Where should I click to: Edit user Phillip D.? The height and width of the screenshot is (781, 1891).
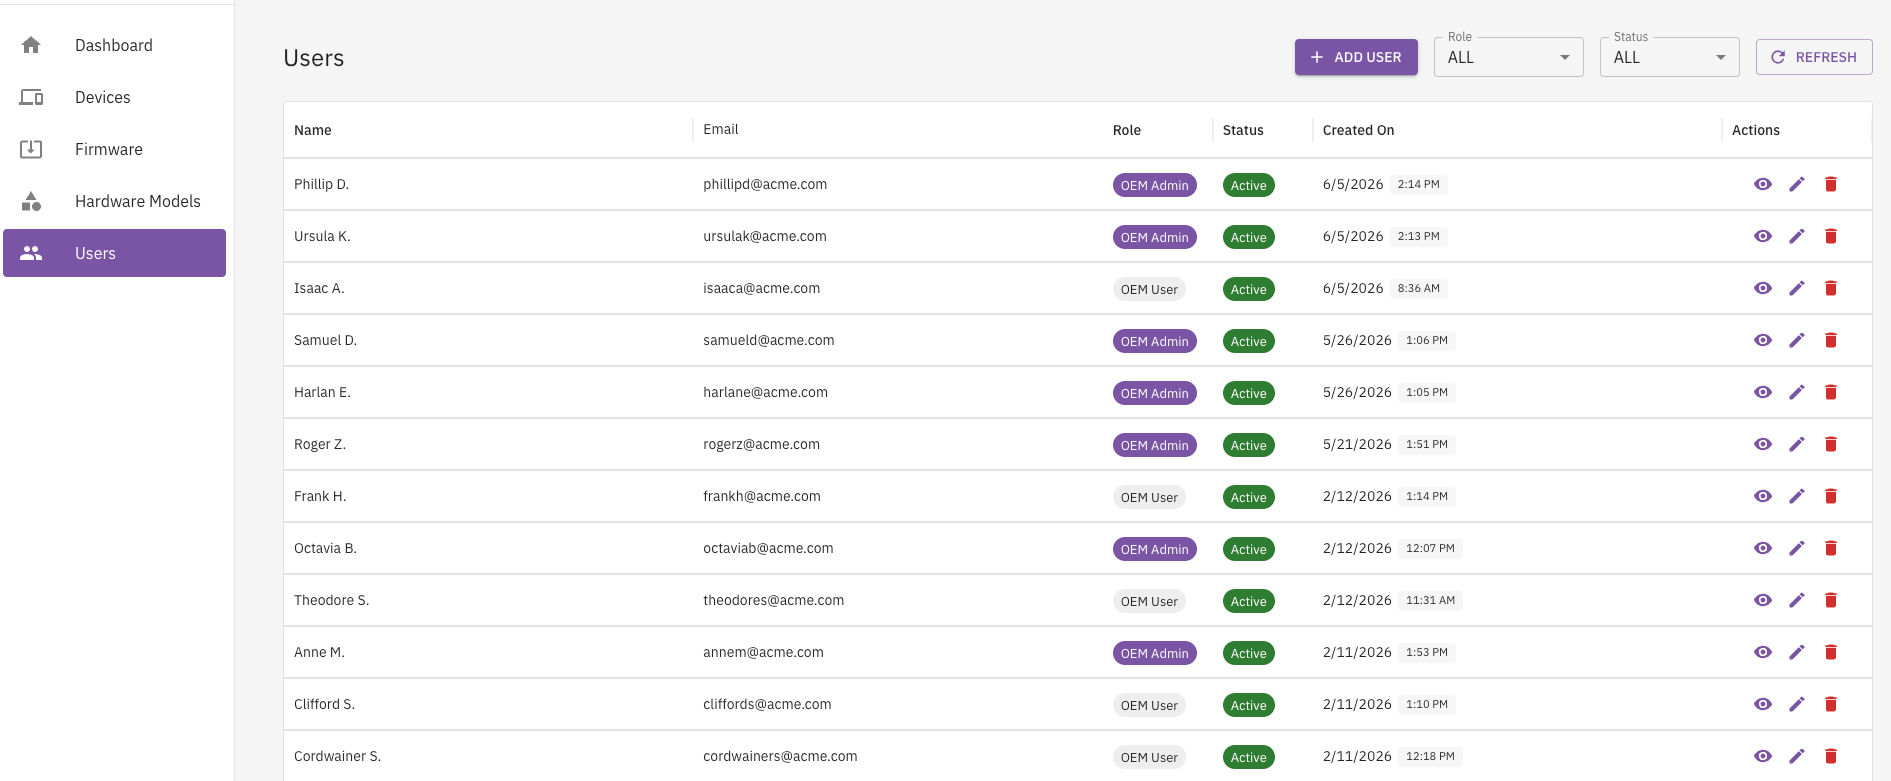(x=1797, y=184)
